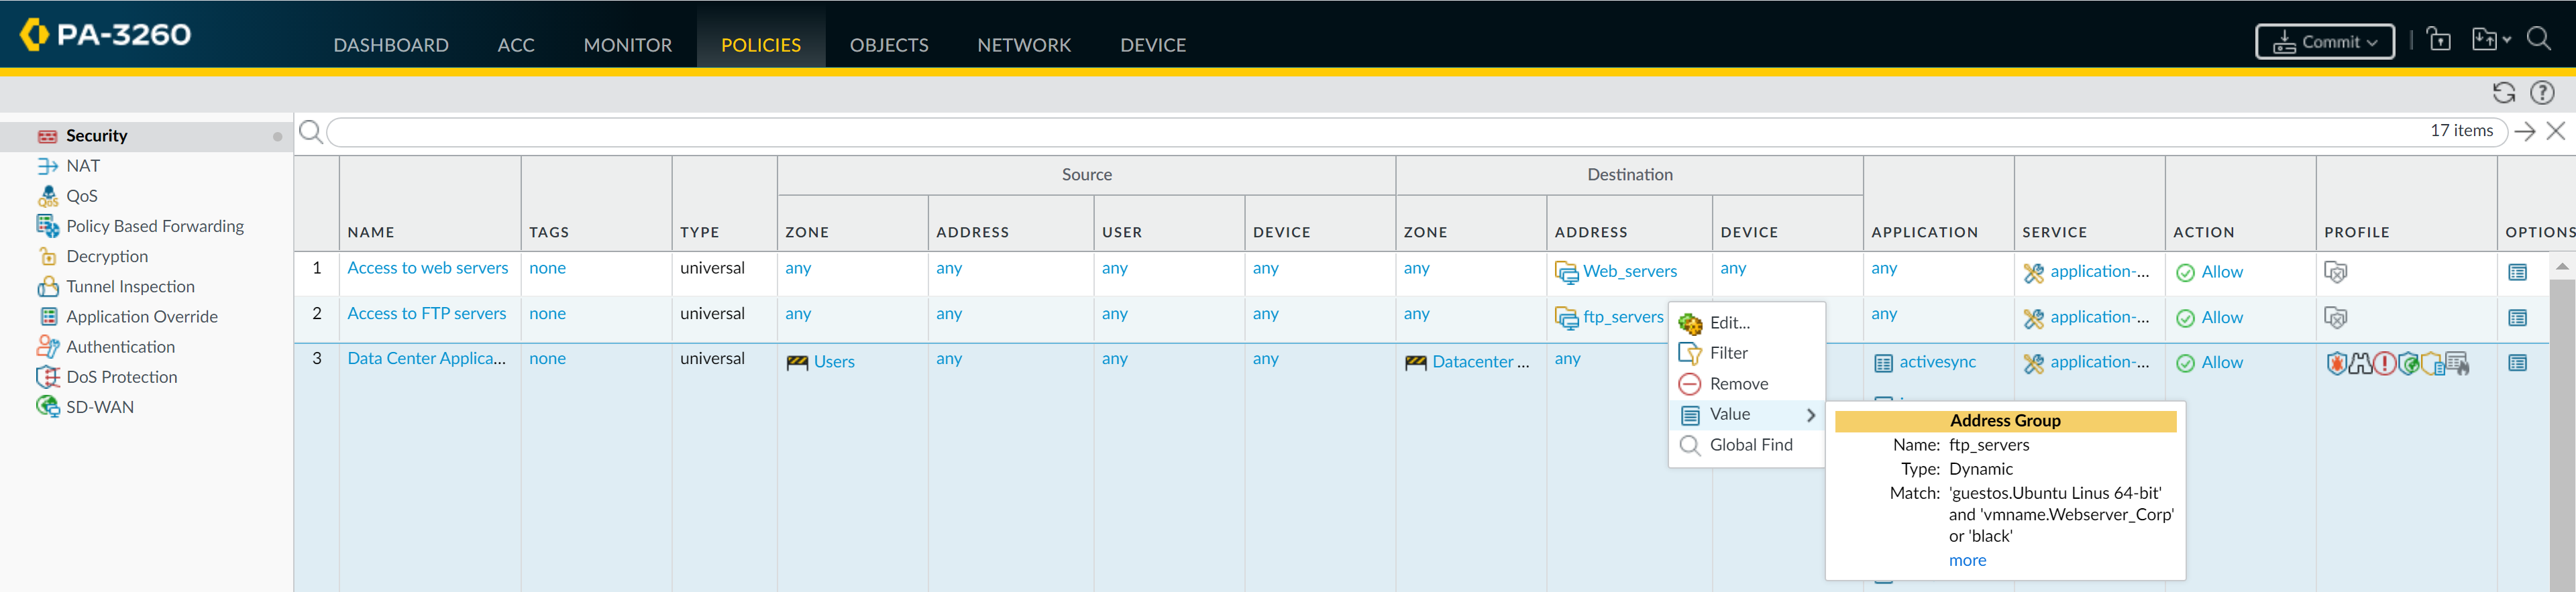The image size is (2576, 592).
Task: Open the Decryption policy section
Action: pos(106,256)
